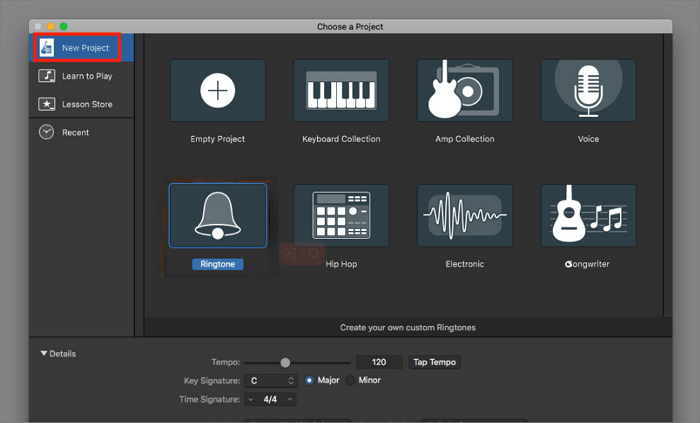Decrease Time Signature with left chevron

point(251,399)
